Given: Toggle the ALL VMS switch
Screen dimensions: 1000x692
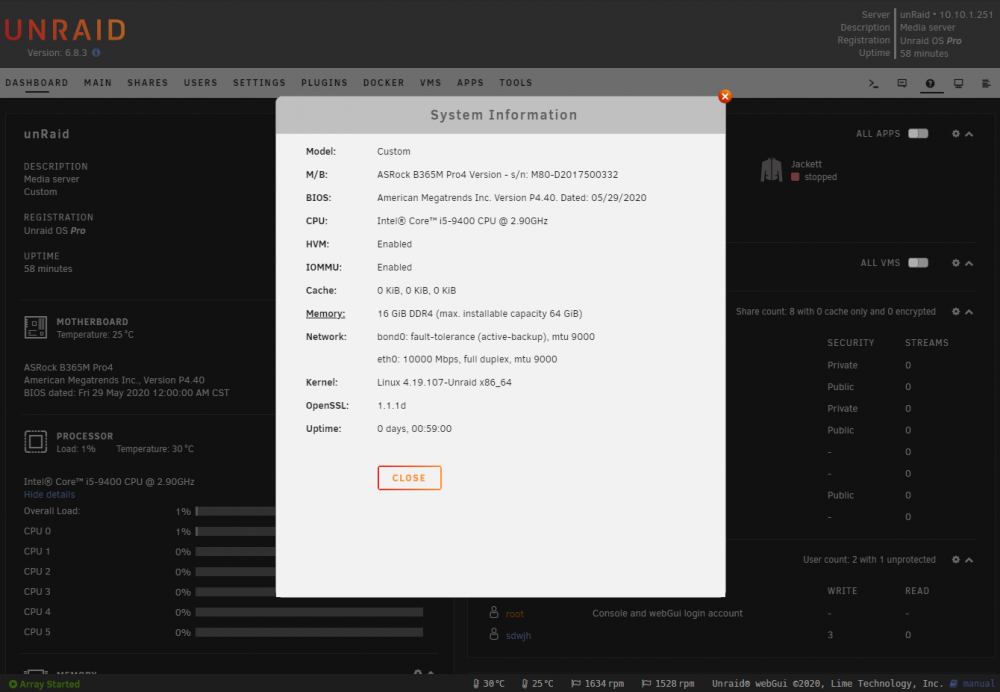Looking at the screenshot, I should click(x=918, y=263).
